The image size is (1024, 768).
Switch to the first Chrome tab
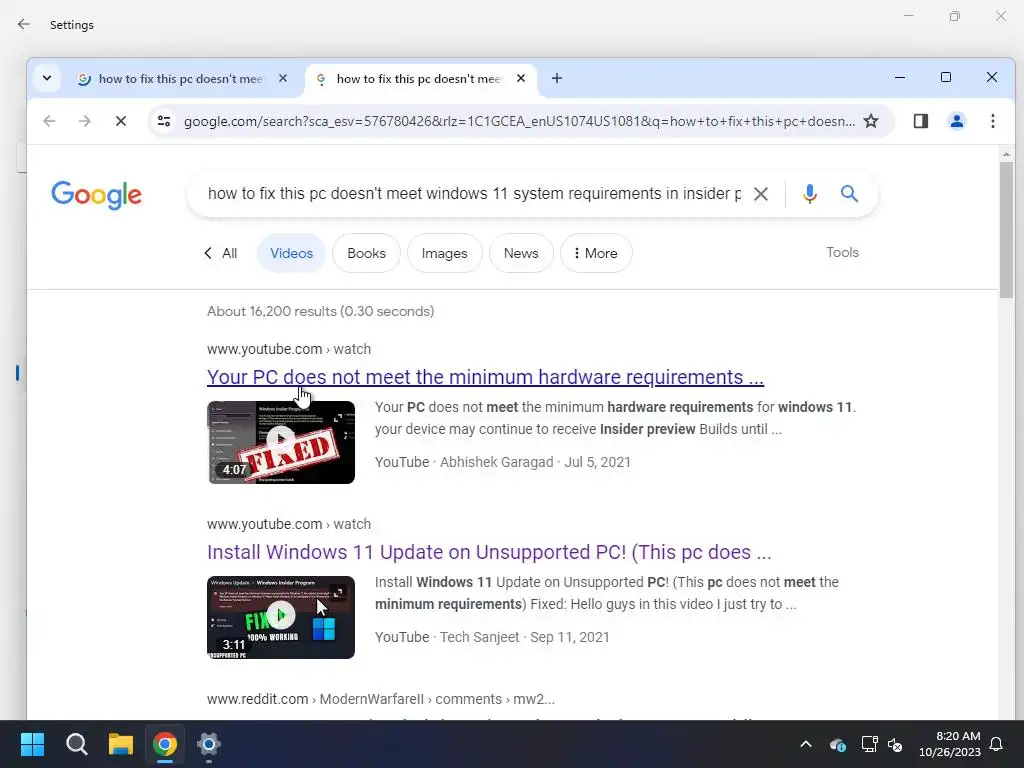[180, 78]
